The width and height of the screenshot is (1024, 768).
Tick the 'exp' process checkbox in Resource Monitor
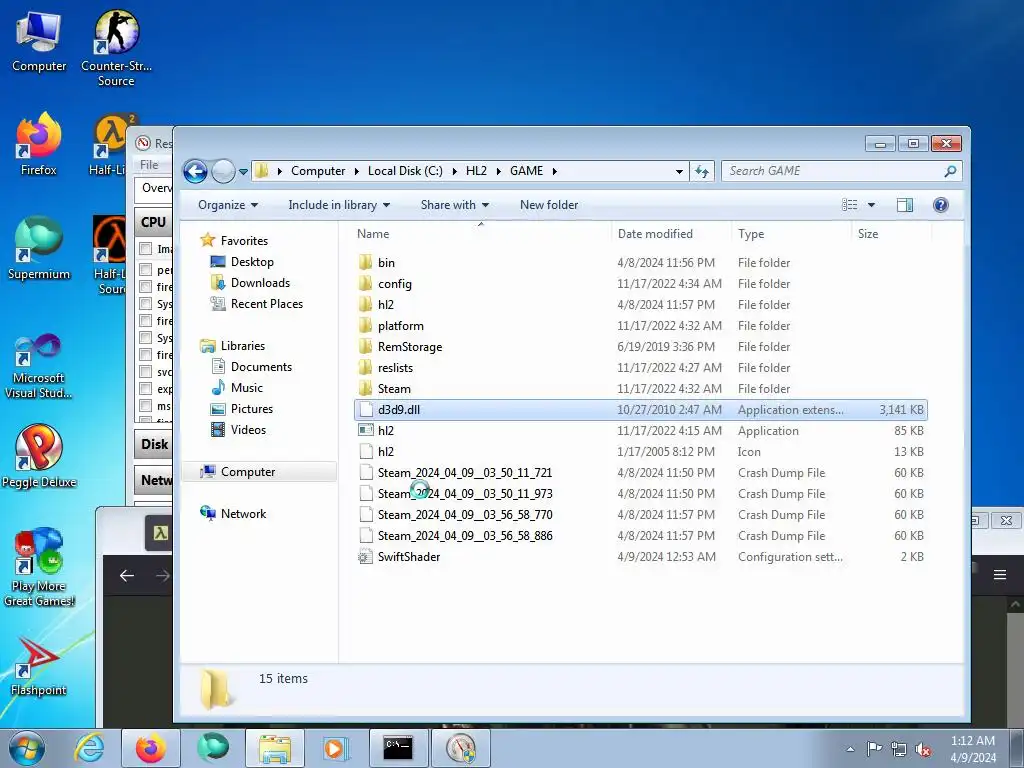pos(146,389)
